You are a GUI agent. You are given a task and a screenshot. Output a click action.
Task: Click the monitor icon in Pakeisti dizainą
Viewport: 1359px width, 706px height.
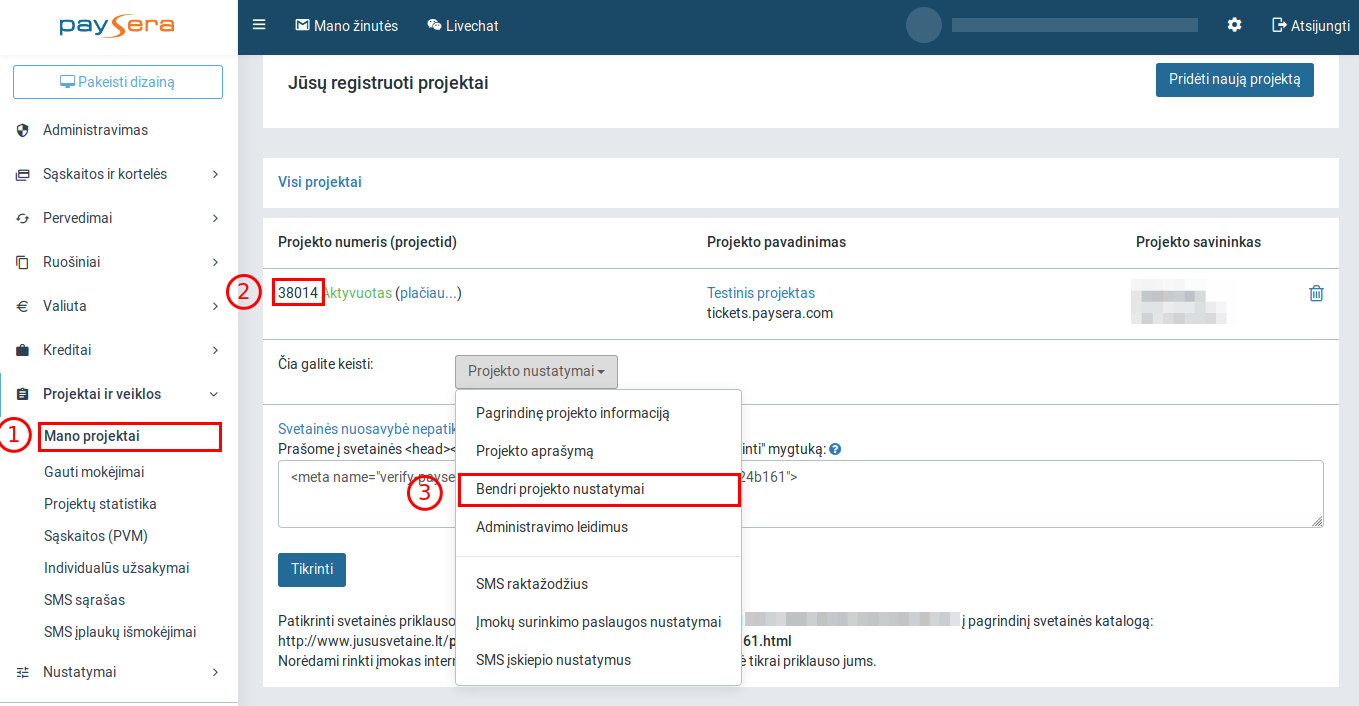67,82
